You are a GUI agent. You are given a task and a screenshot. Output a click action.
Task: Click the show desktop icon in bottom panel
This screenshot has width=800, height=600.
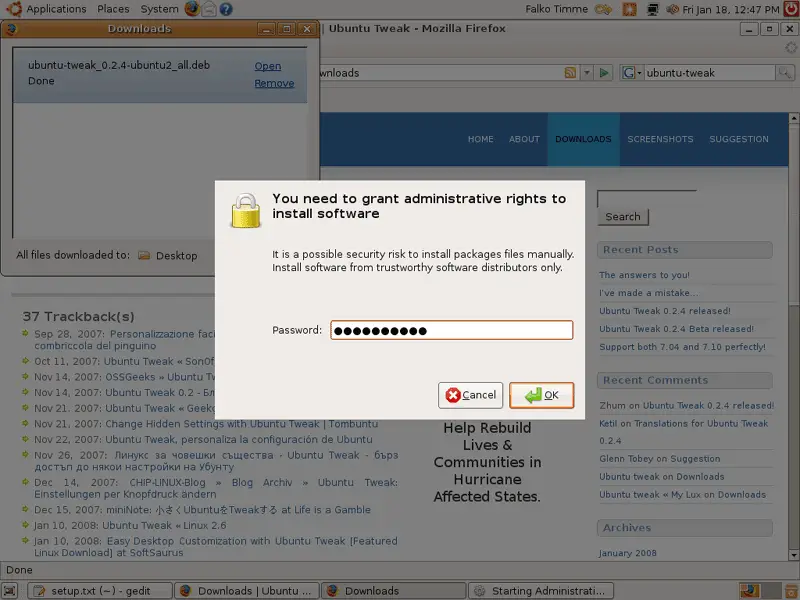[x=10, y=591]
